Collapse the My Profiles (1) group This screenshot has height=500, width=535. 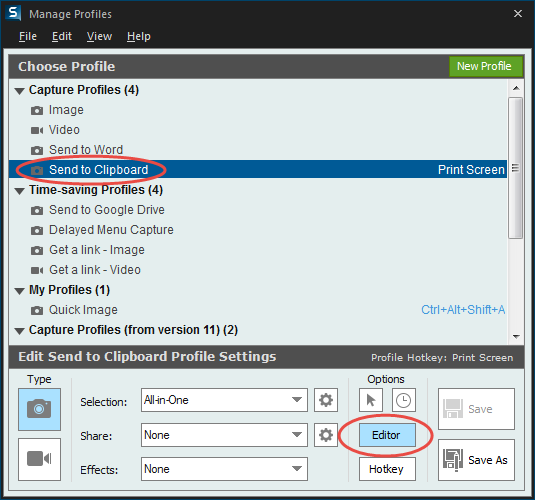[20, 291]
